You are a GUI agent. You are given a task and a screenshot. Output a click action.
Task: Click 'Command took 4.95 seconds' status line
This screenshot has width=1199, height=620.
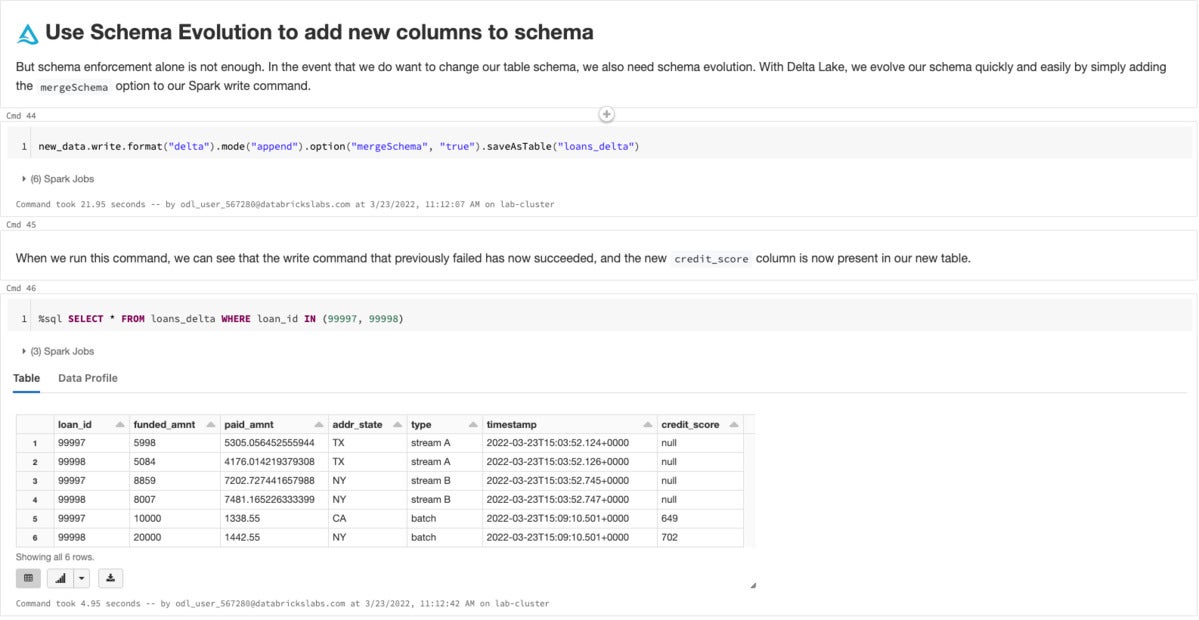[282, 603]
